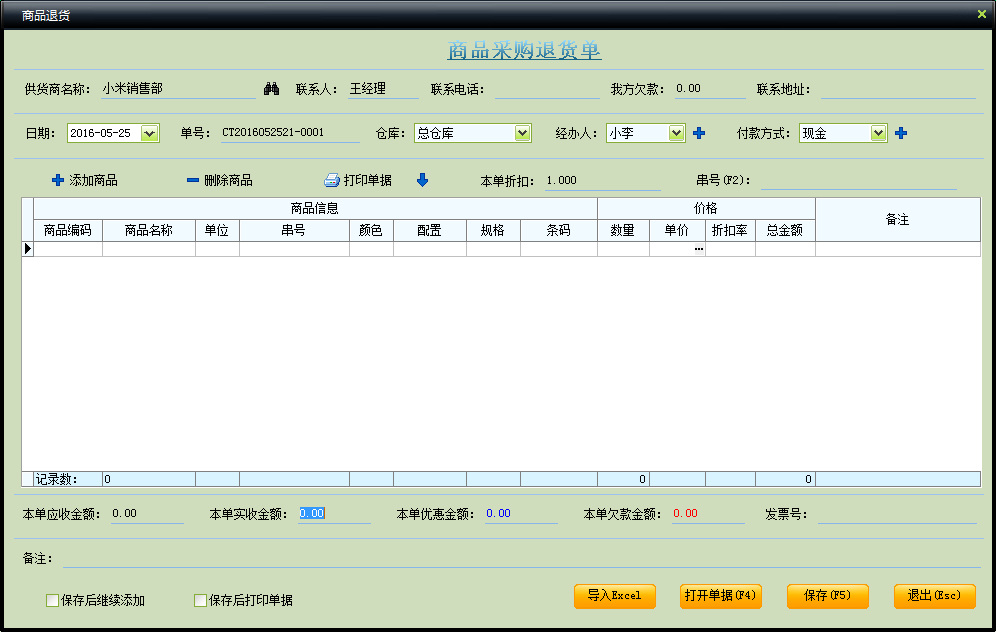Click the 发票号 input field
This screenshot has height=632, width=996.
tap(897, 514)
